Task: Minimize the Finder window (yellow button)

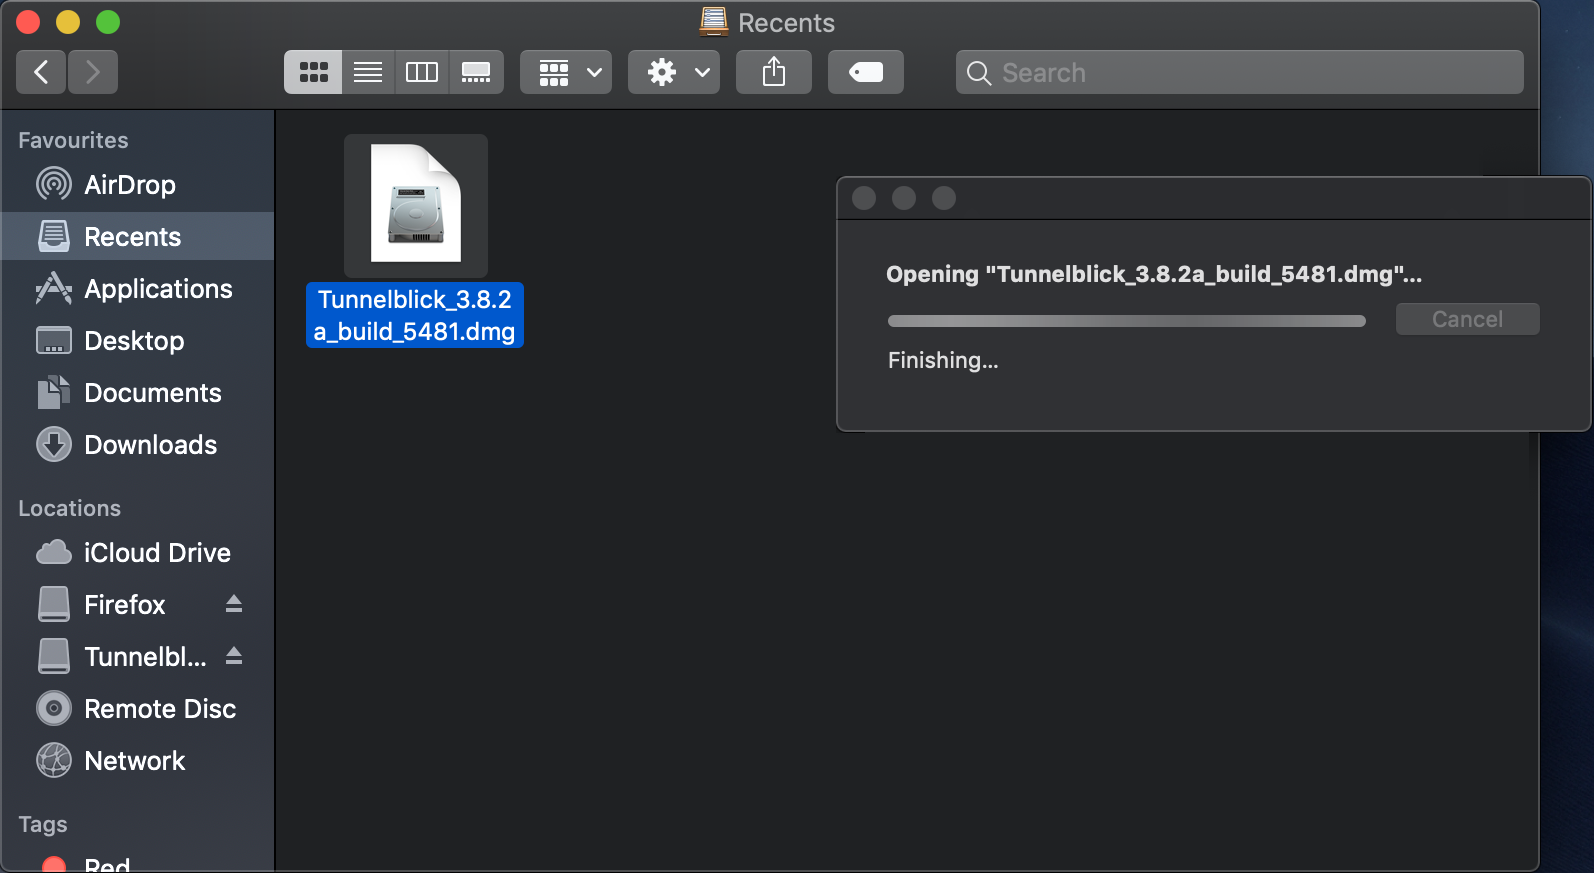Action: tap(68, 22)
